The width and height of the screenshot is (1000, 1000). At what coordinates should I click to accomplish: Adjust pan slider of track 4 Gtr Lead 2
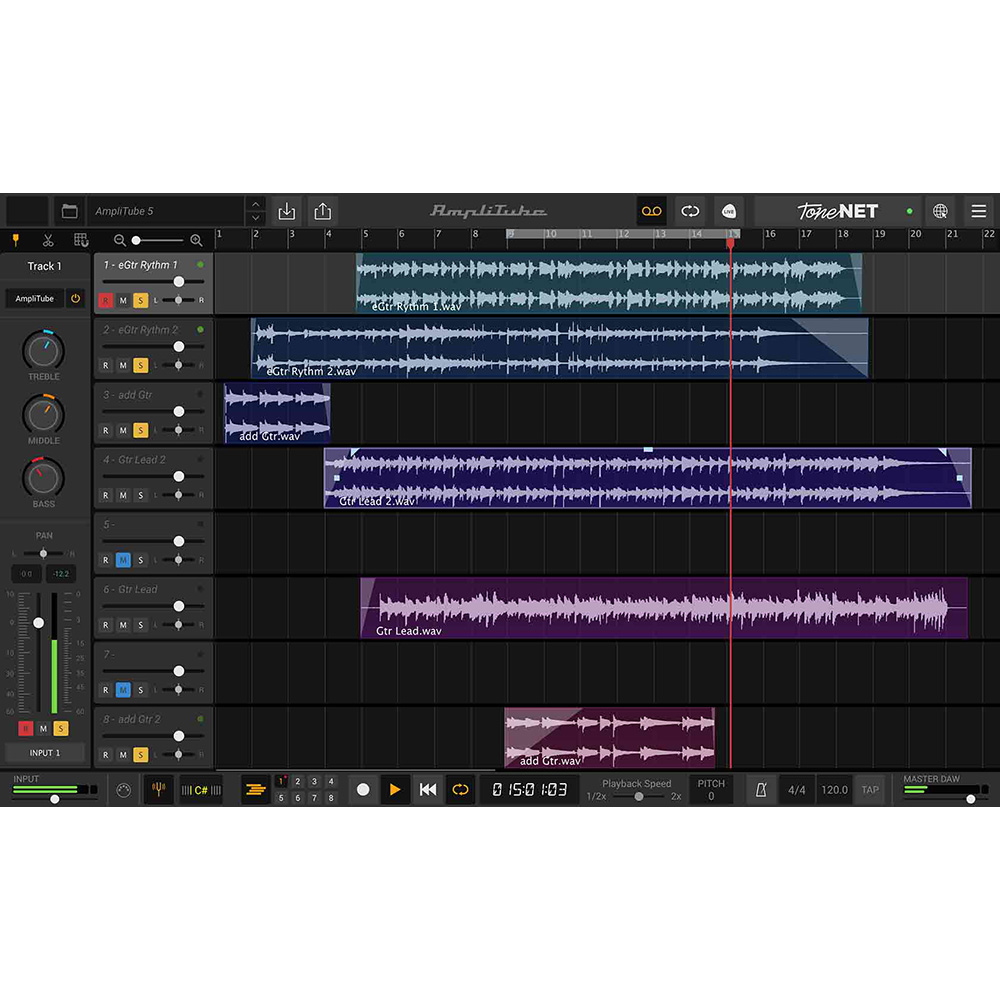tap(179, 495)
